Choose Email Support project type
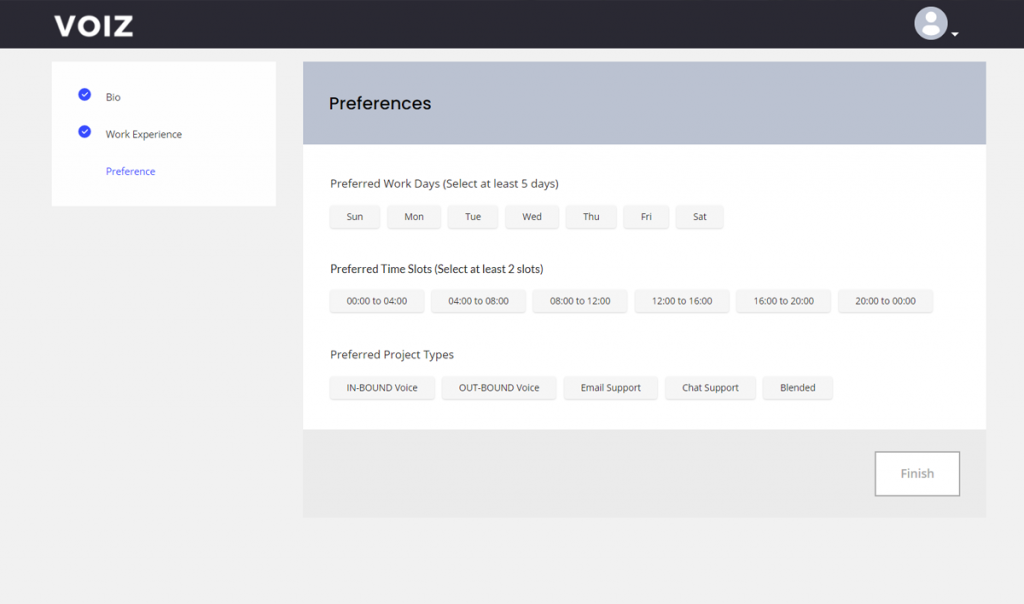This screenshot has width=1024, height=604. 611,388
